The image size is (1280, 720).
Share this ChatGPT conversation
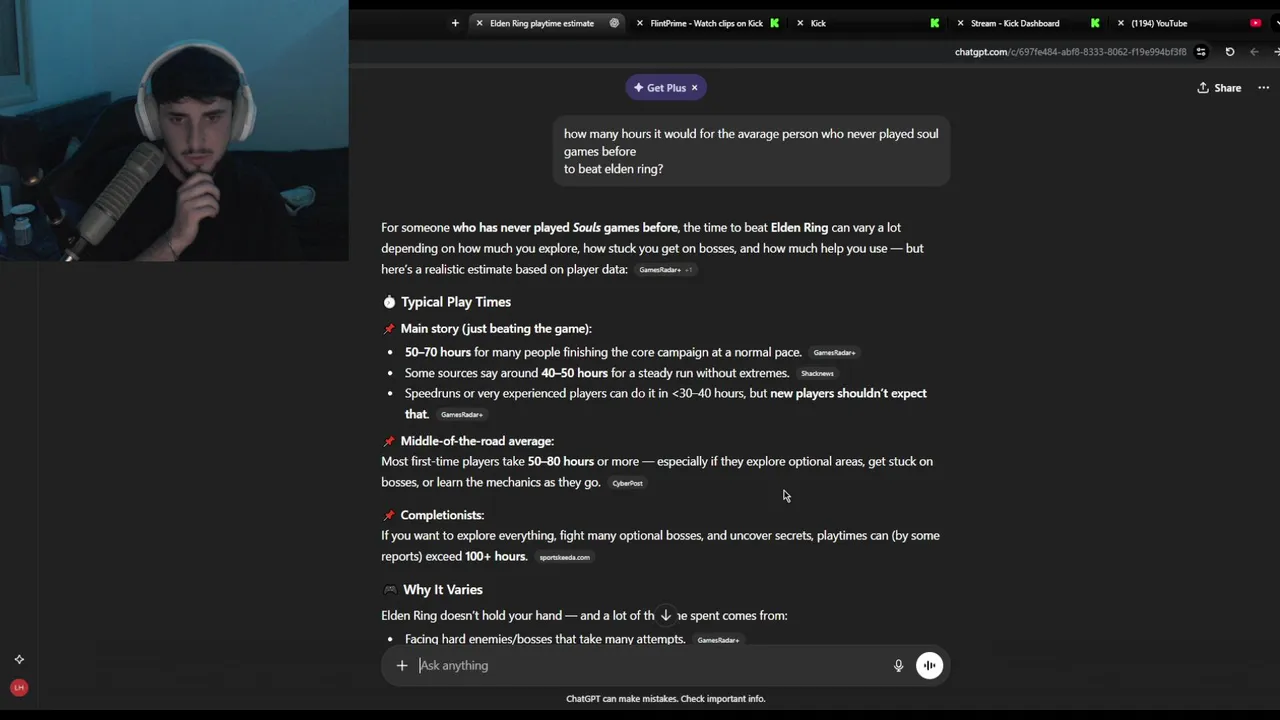pos(1219,88)
